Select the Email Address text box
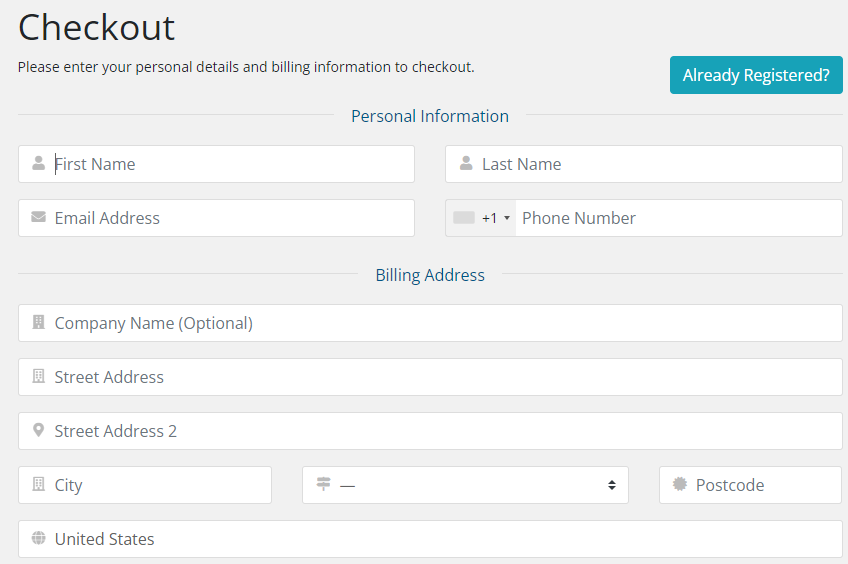Image resolution: width=848 pixels, height=564 pixels. tap(230, 218)
